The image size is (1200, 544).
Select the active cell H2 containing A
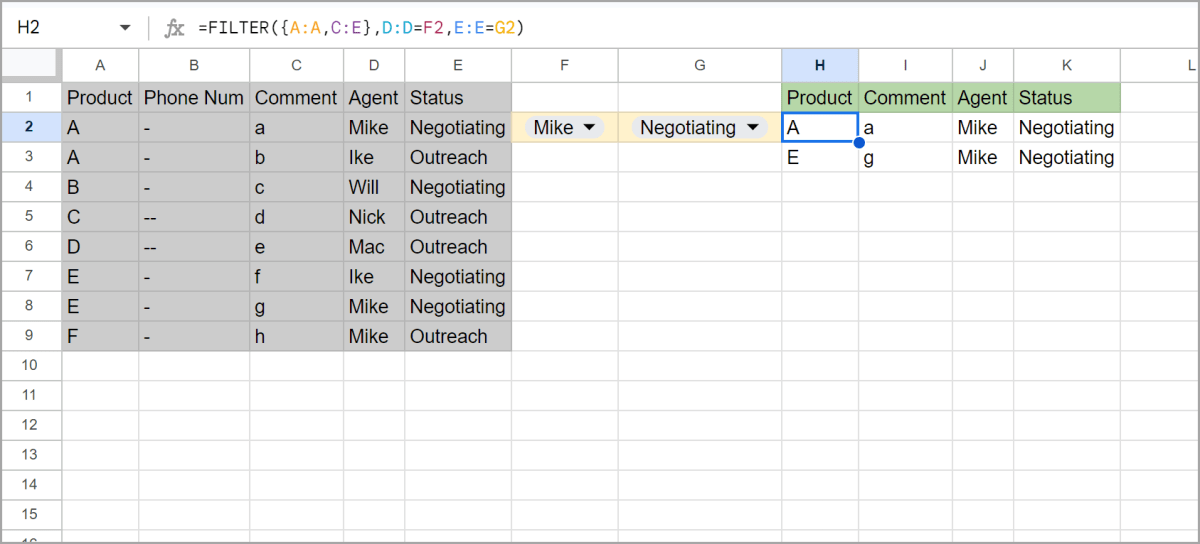click(820, 128)
